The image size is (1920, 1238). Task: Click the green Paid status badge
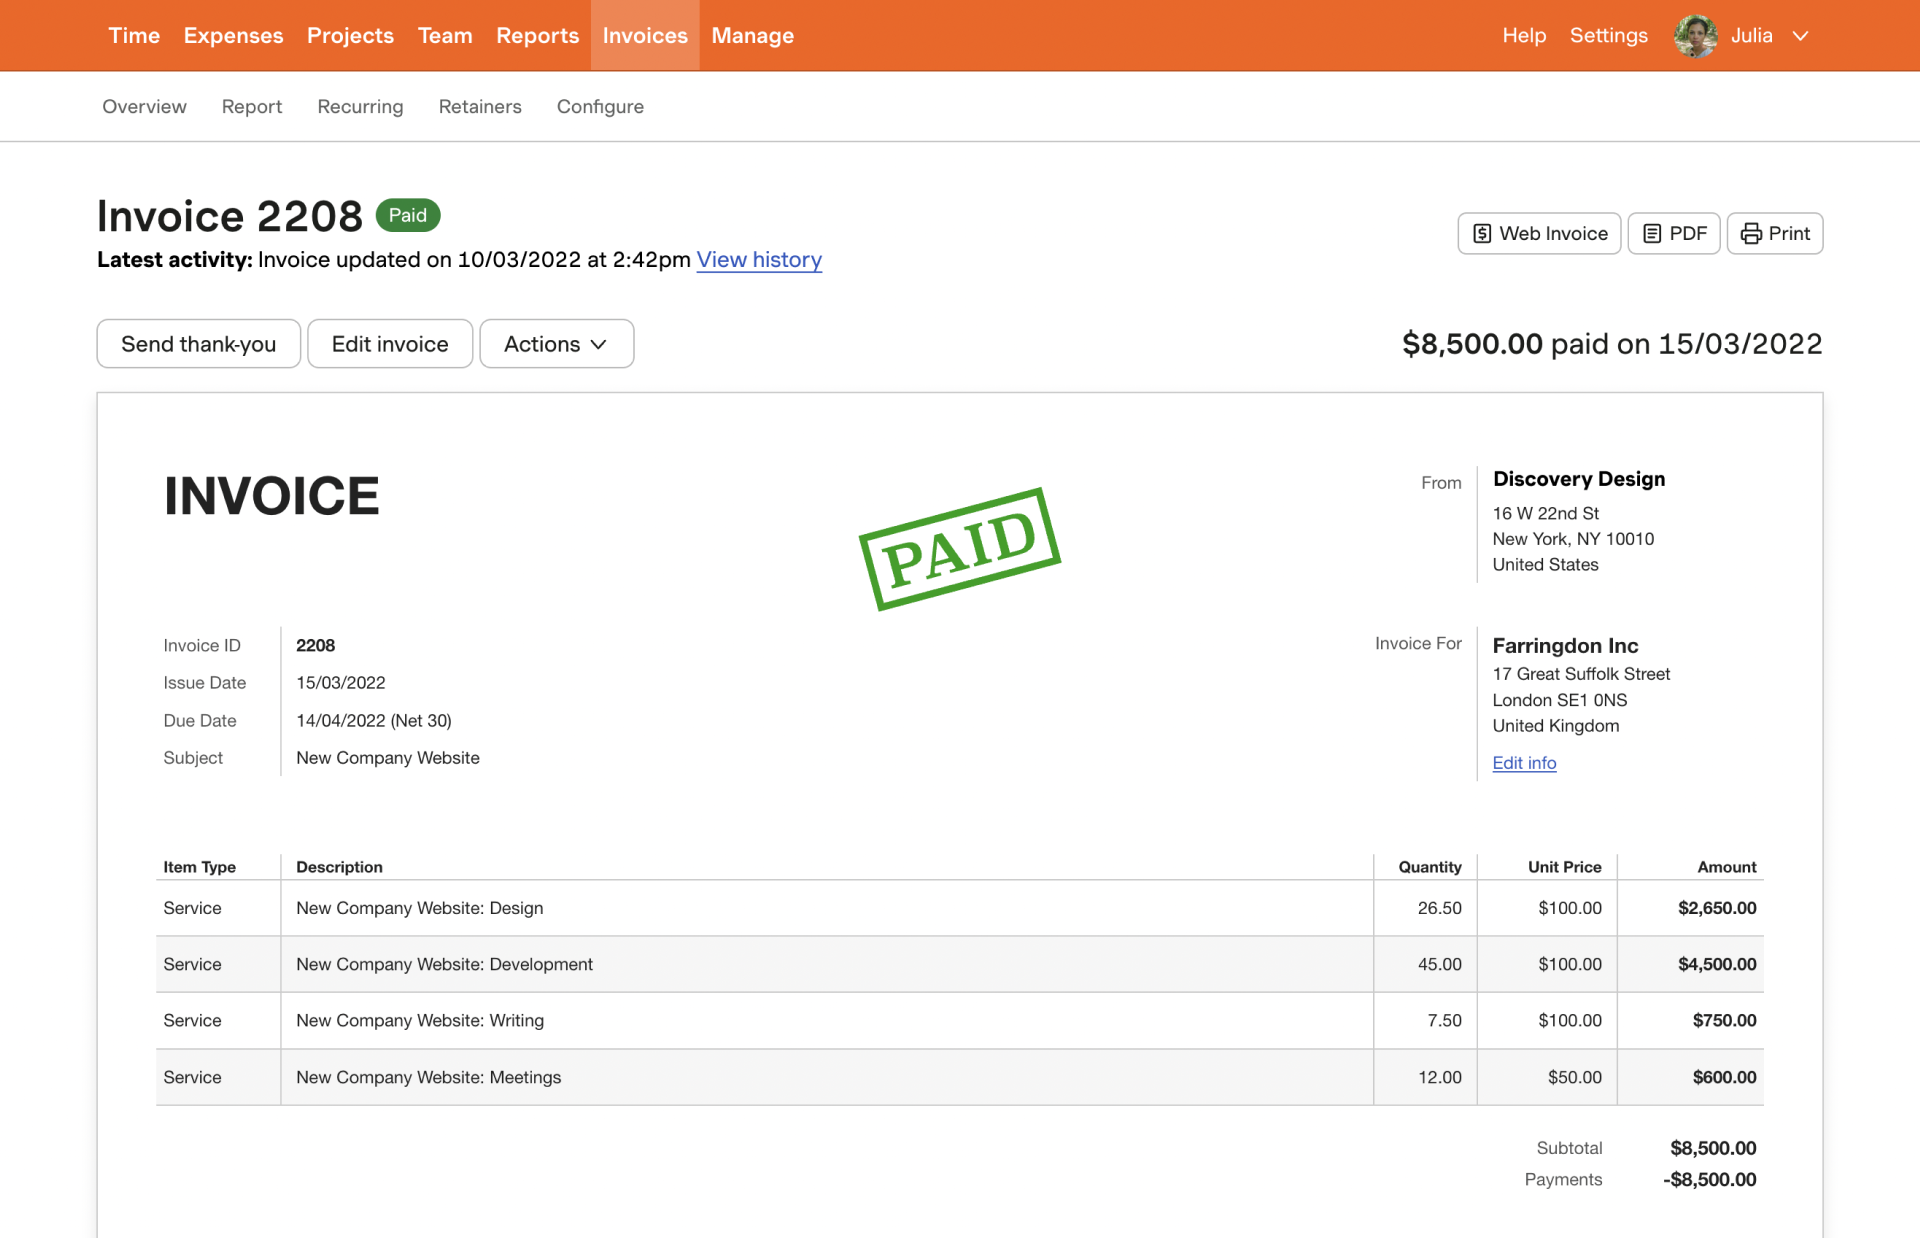coord(407,215)
